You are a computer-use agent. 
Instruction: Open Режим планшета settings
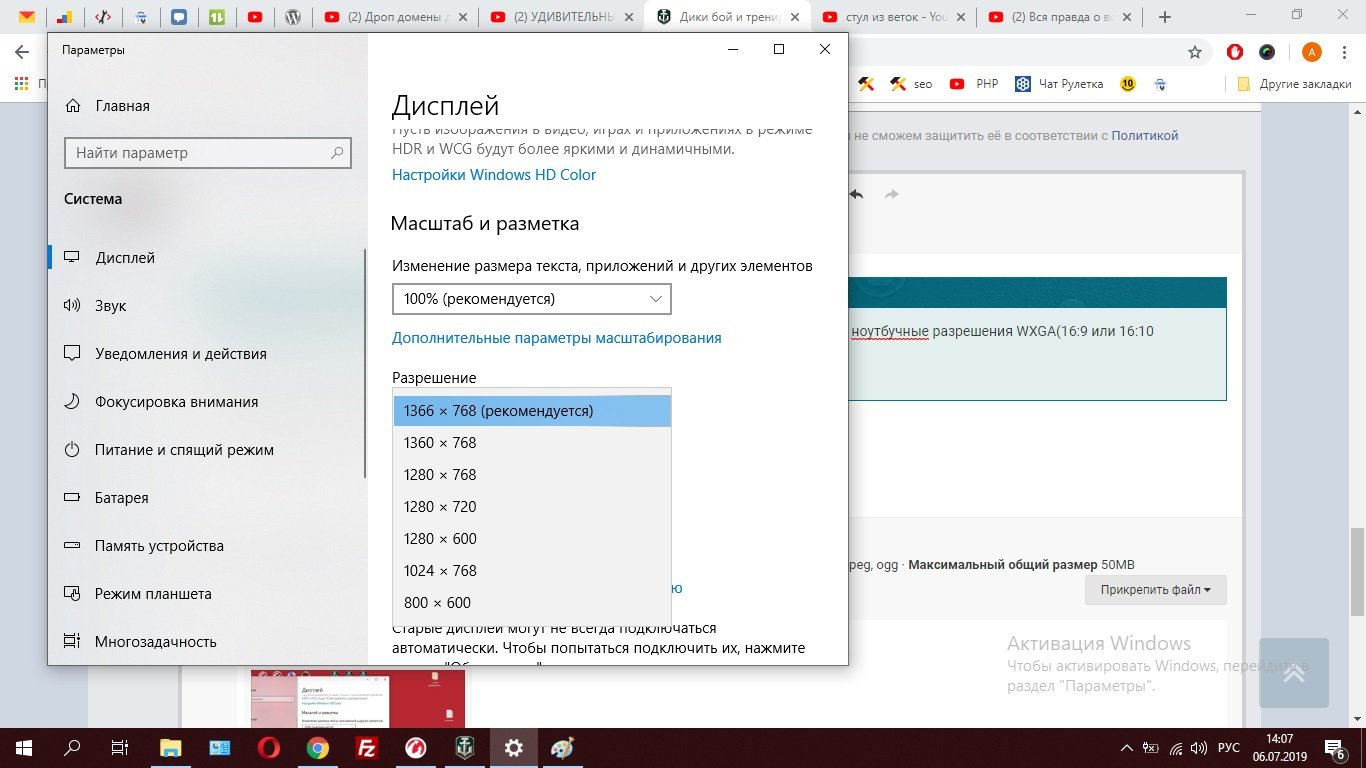[x=138, y=594]
